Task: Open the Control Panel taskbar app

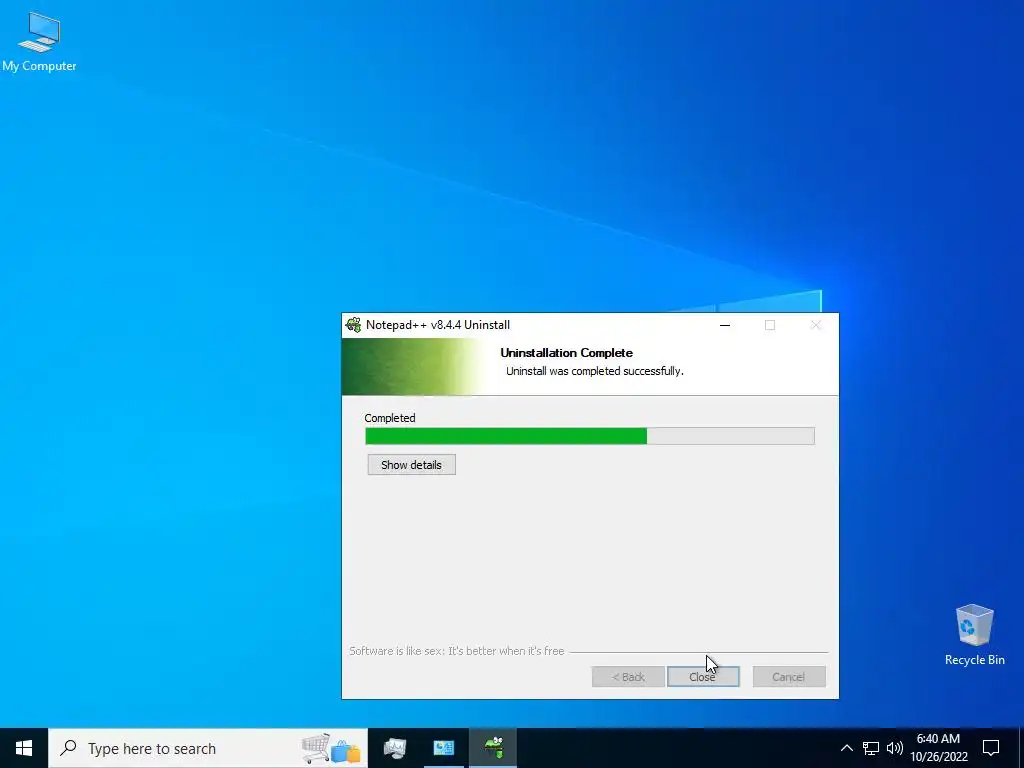Action: (443, 748)
